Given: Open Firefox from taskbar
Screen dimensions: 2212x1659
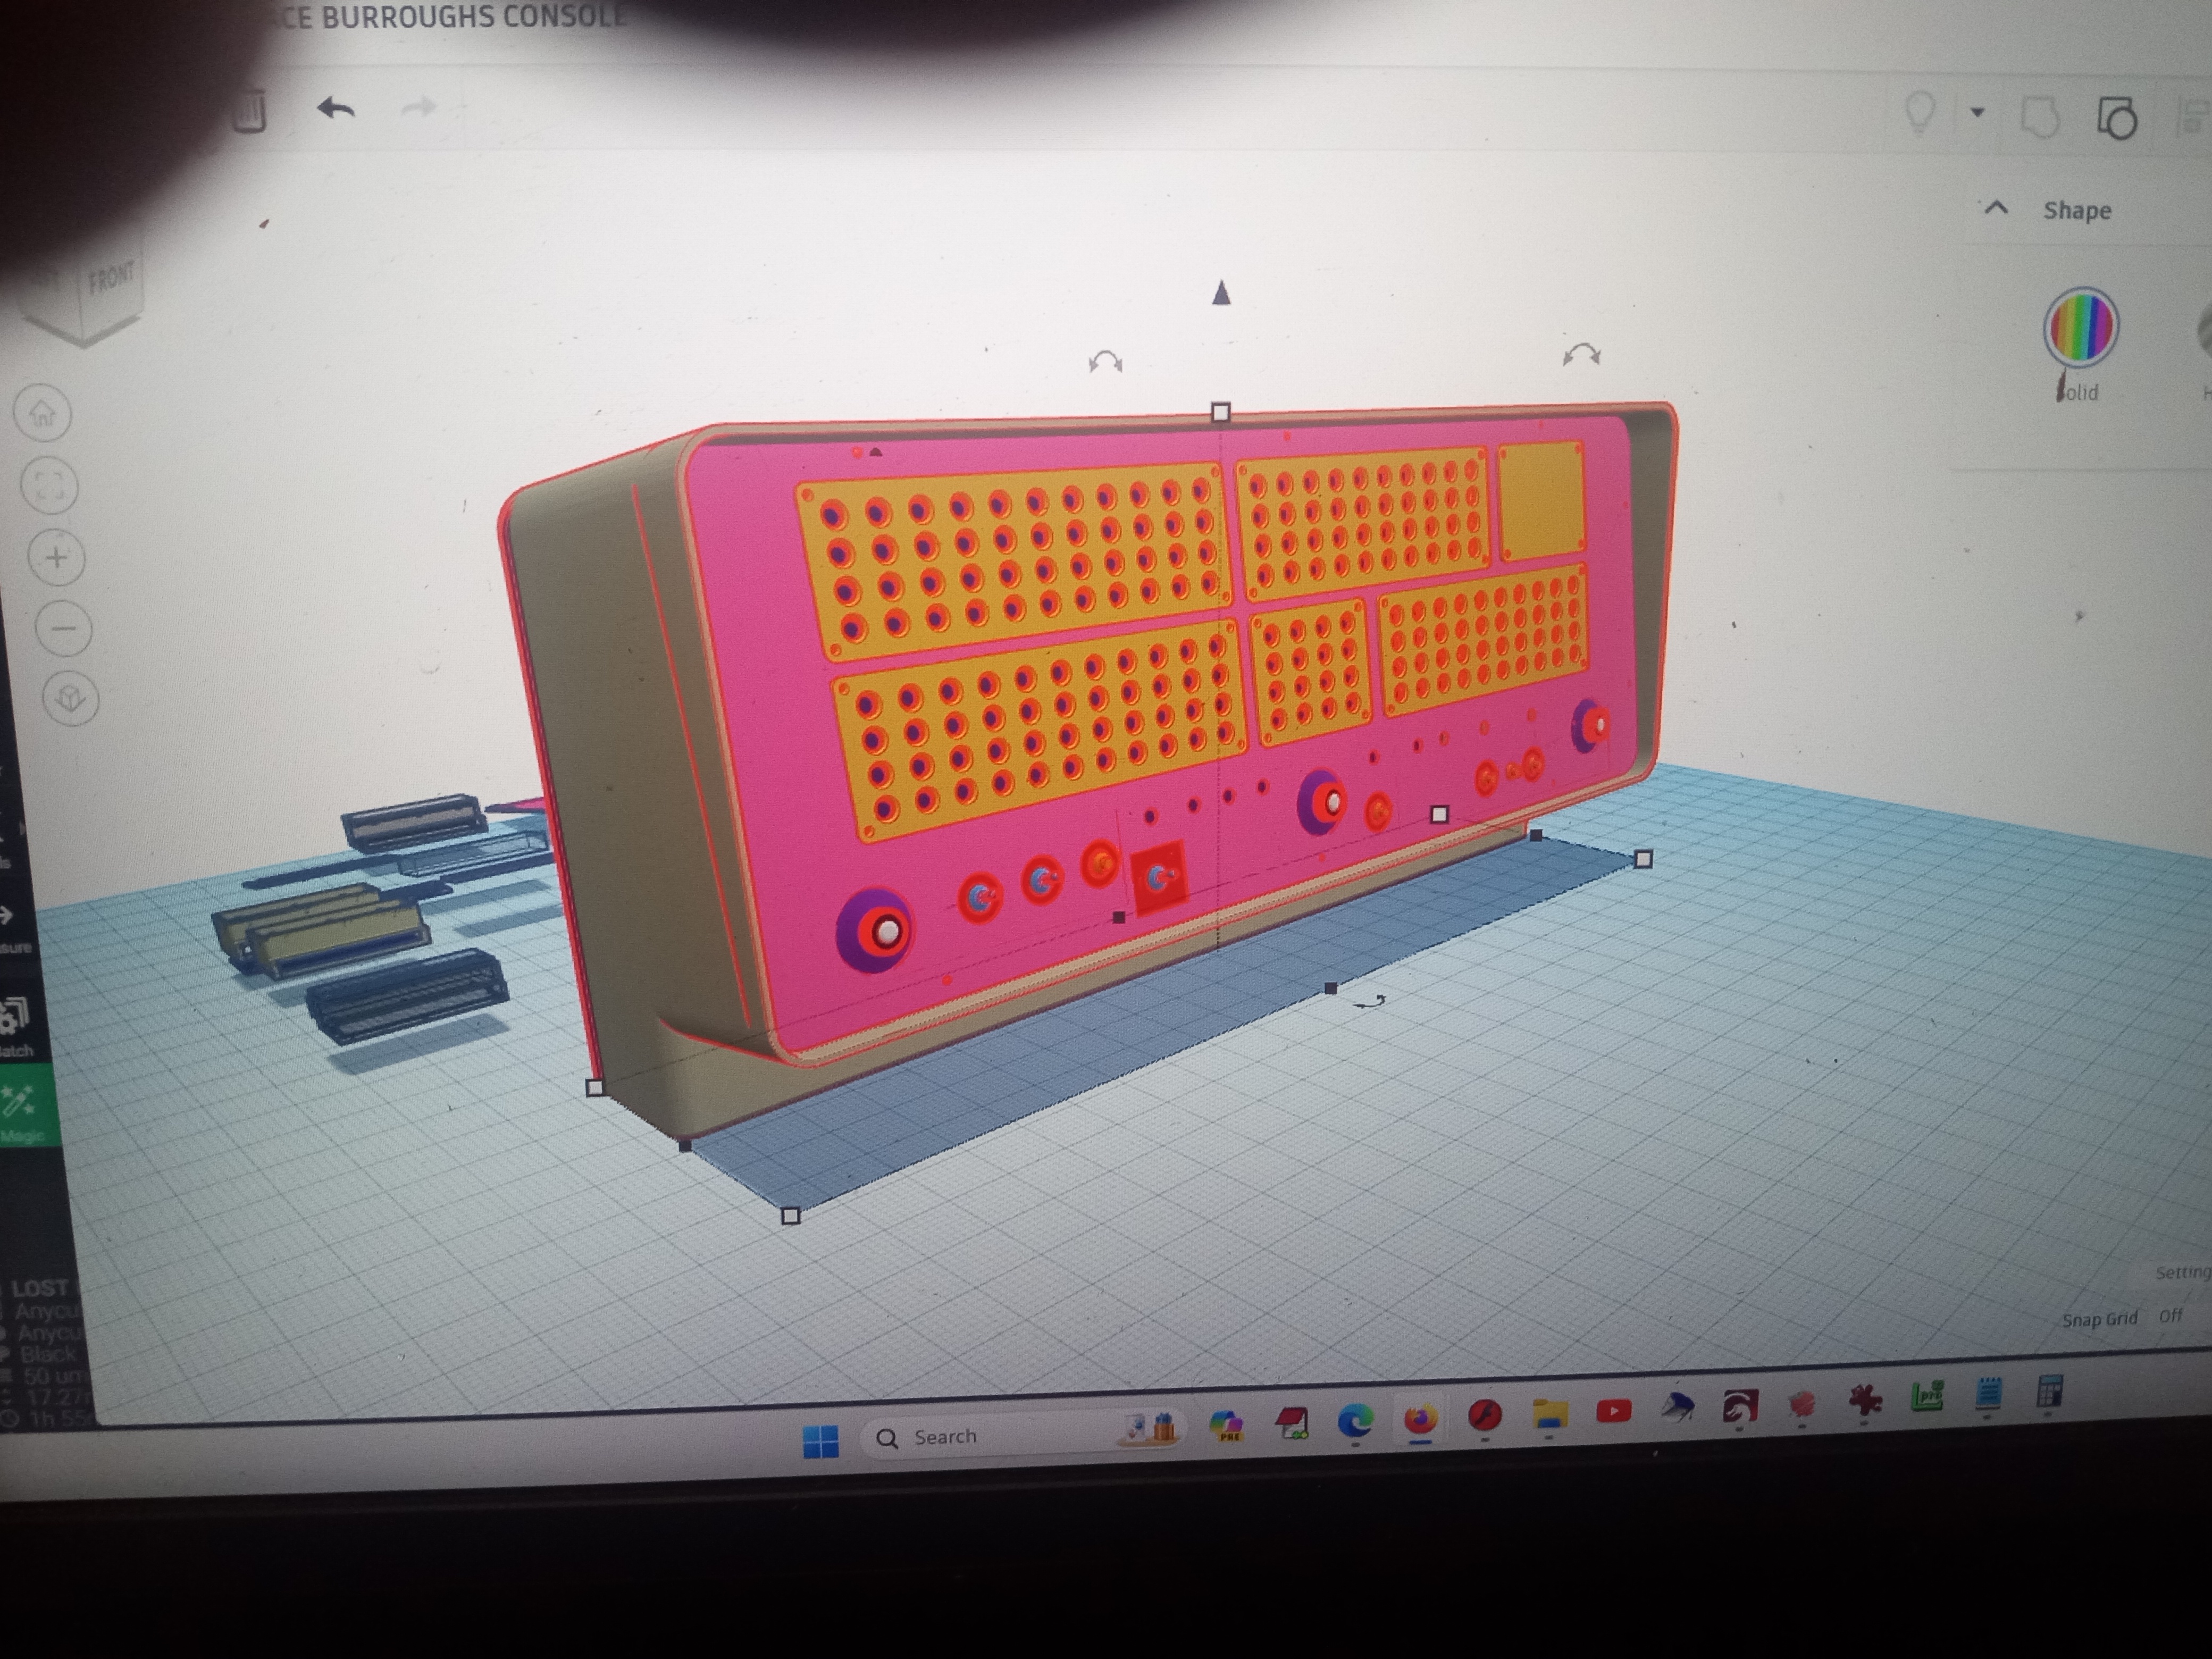Looking at the screenshot, I should pyautogui.click(x=1420, y=1418).
